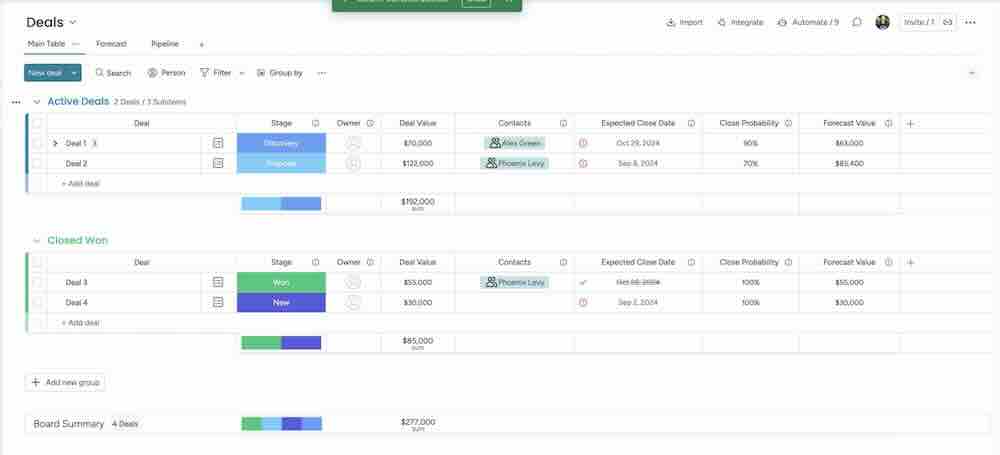This screenshot has height=455, width=1000.
Task: Switch to the Forecast tab
Action: [111, 44]
